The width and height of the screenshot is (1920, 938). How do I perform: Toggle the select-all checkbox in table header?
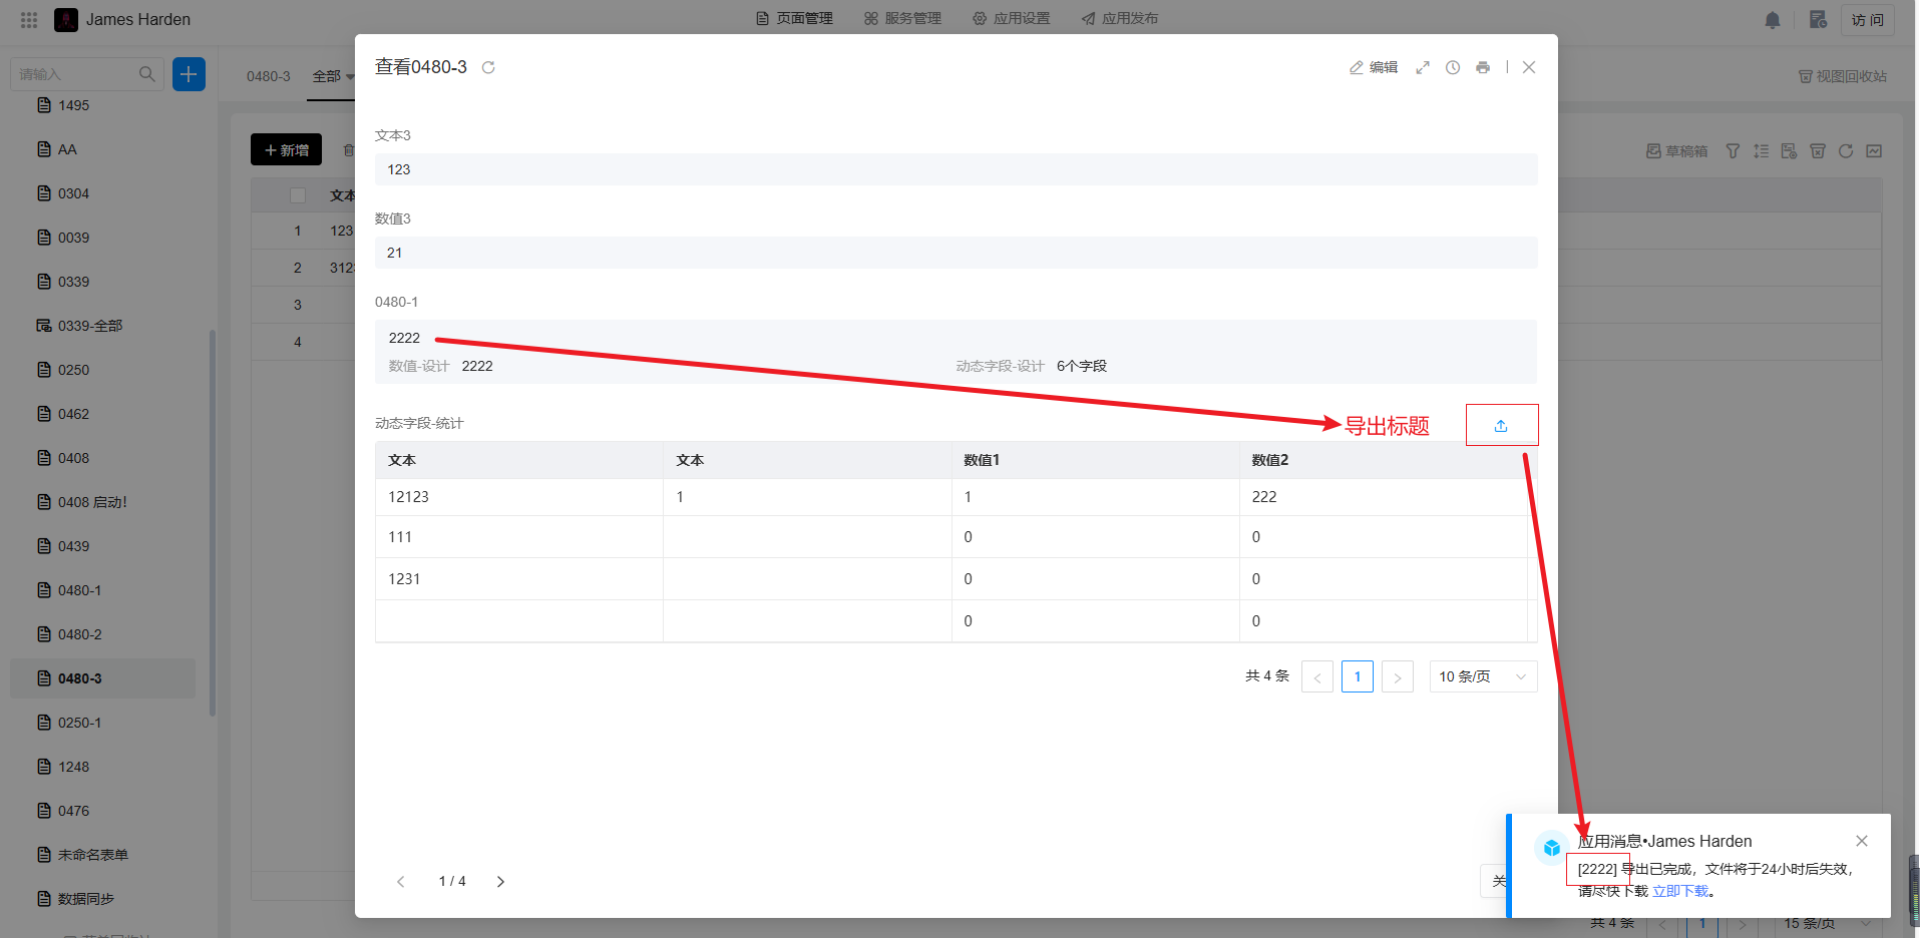297,196
